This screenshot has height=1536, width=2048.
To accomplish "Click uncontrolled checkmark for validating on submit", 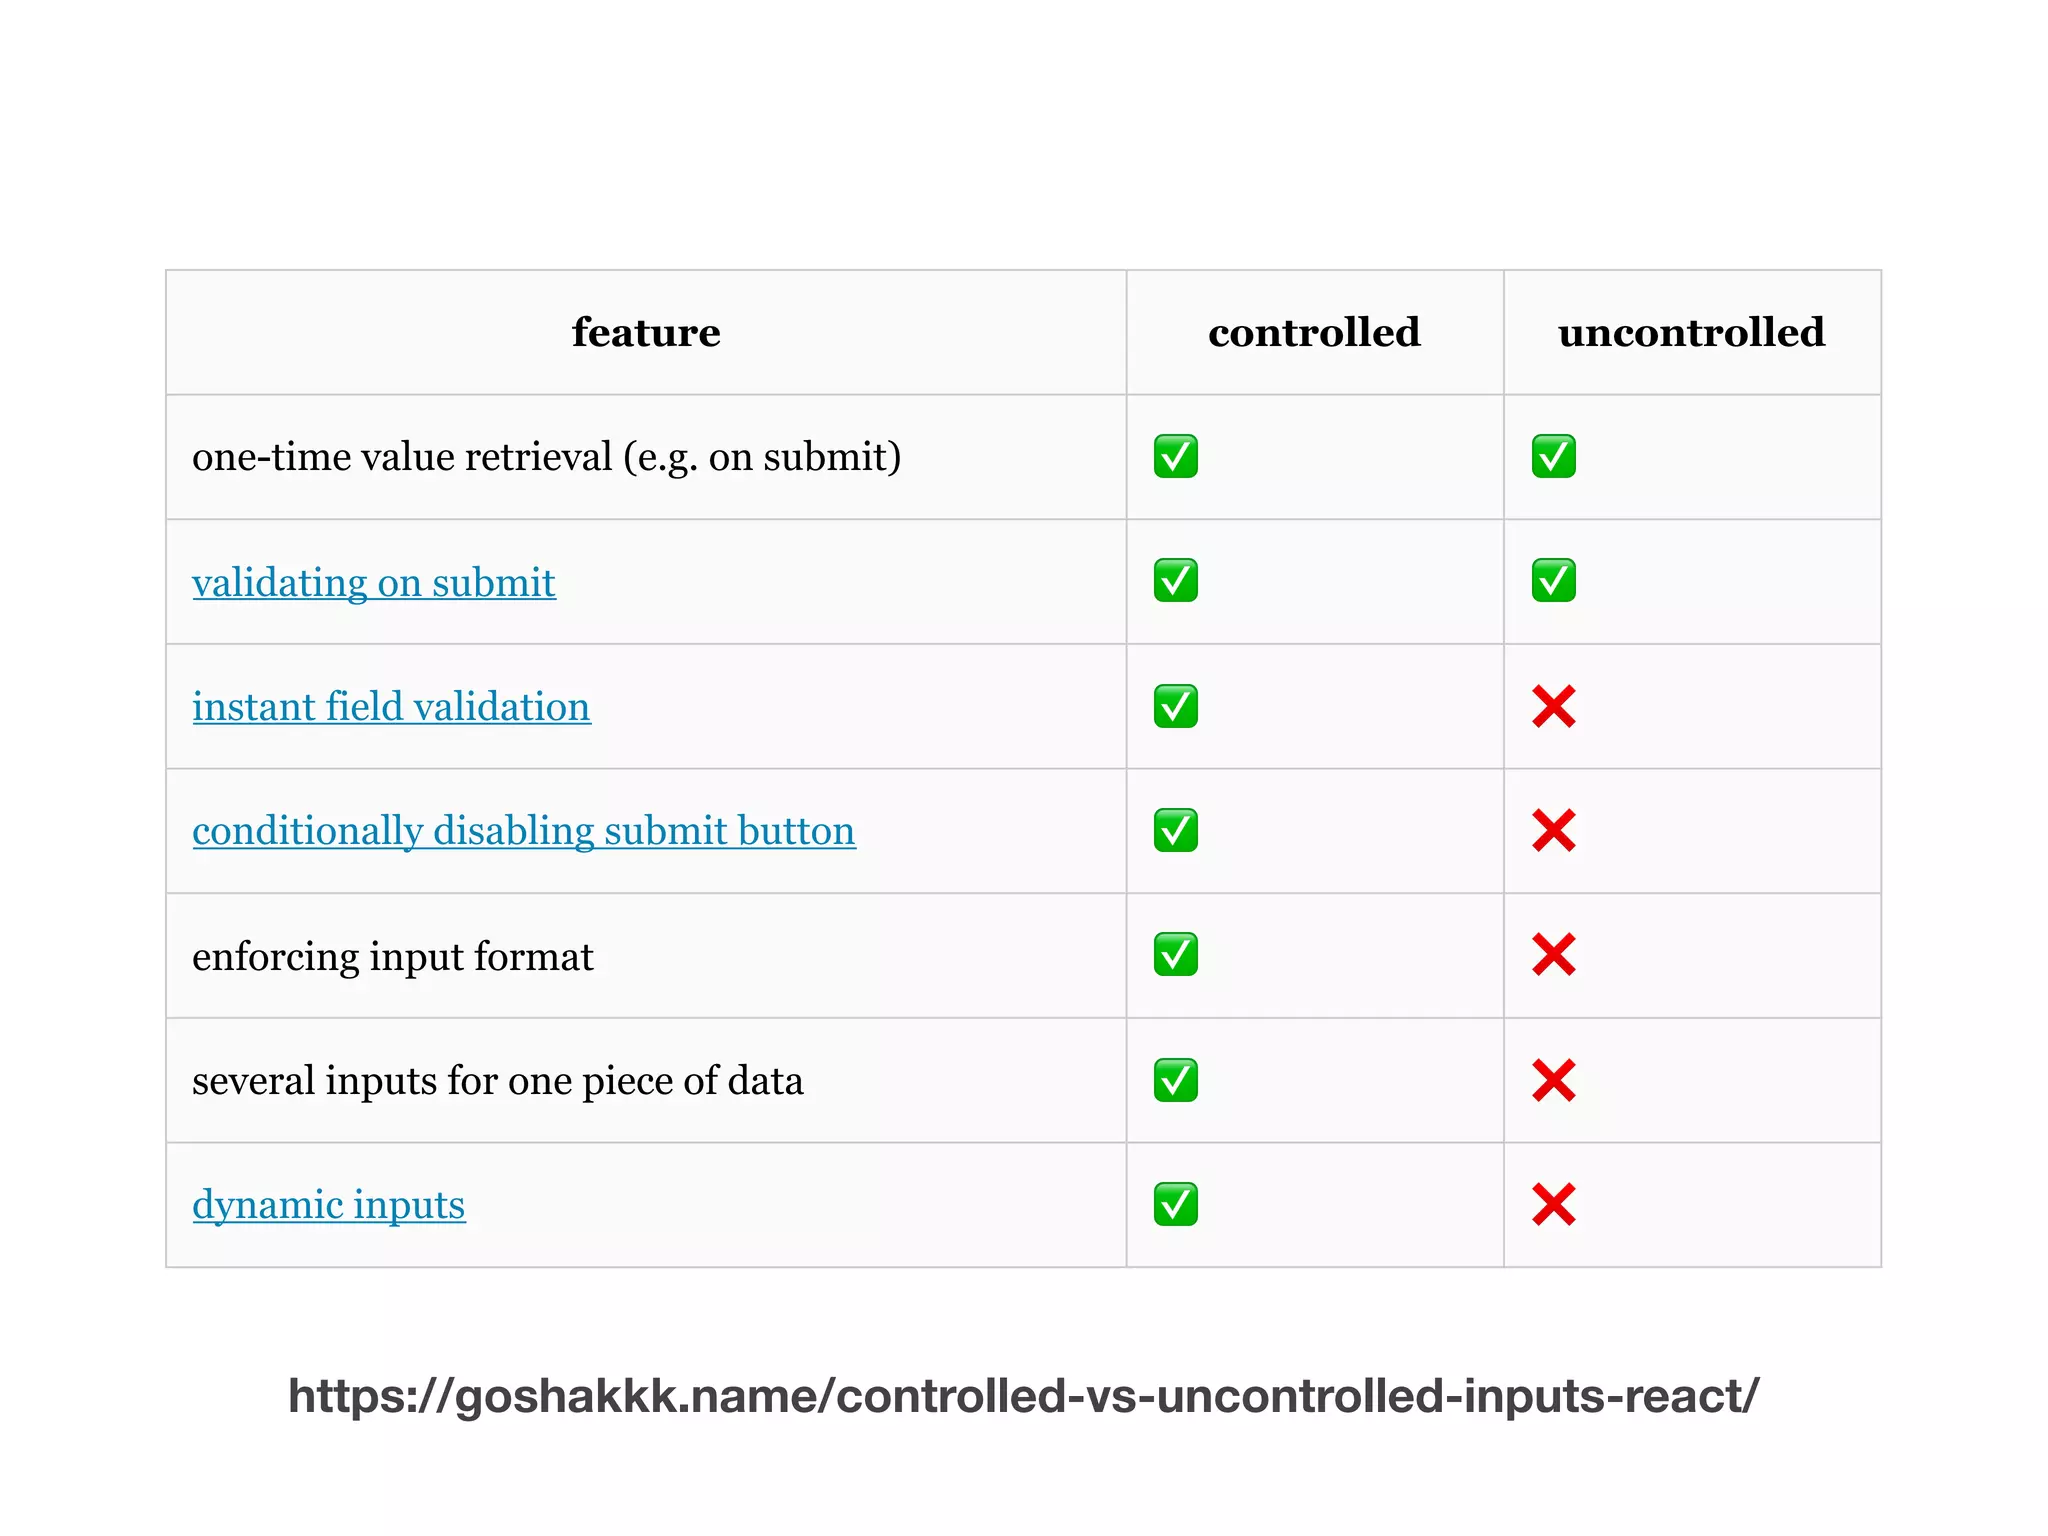I will coord(1553,580).
